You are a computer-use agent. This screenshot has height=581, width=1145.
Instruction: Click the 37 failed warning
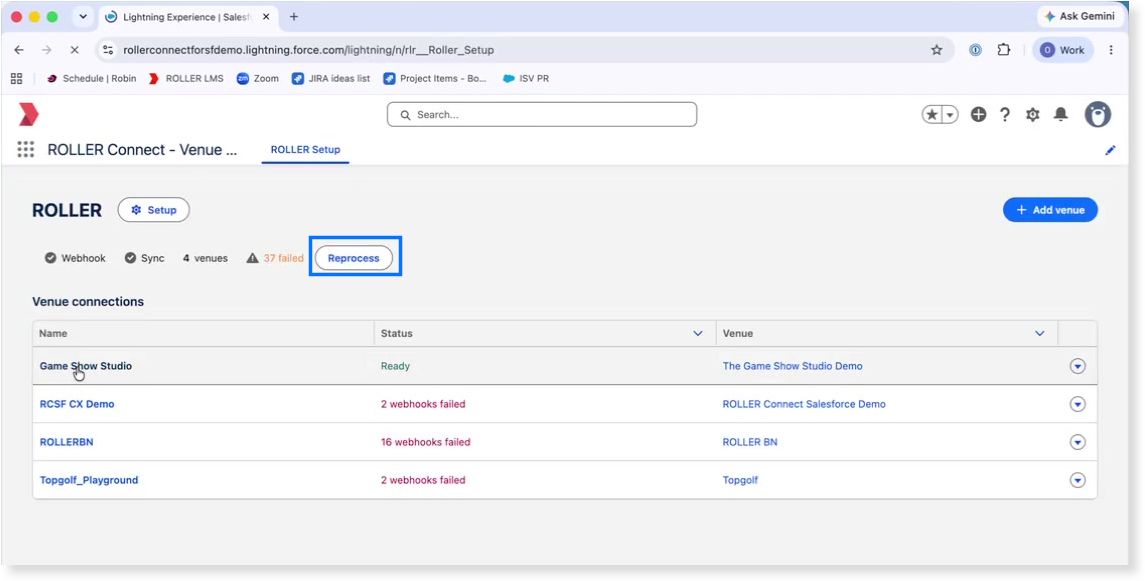275,258
